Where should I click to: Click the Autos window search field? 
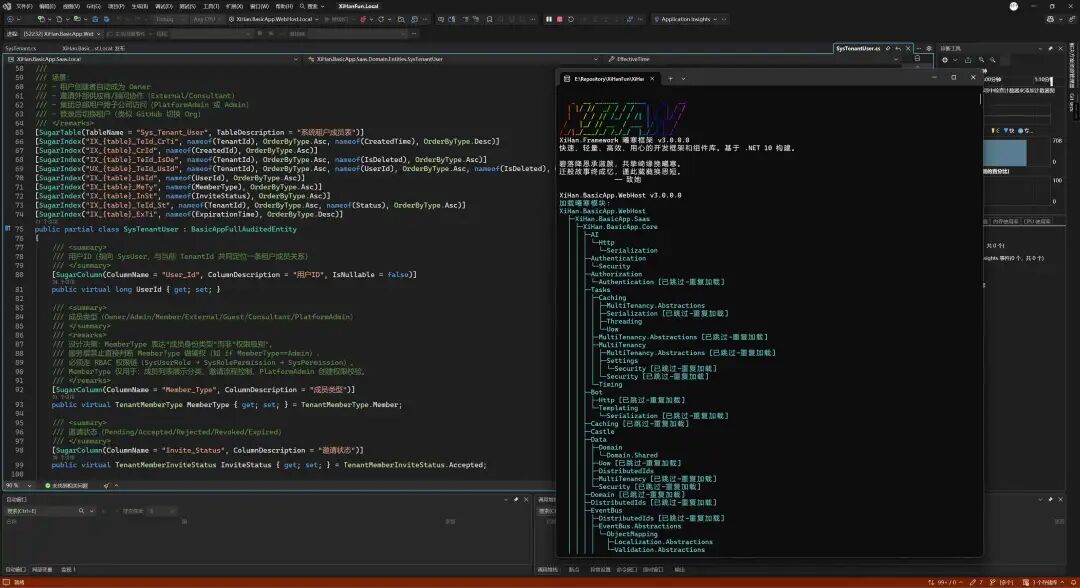pos(41,511)
